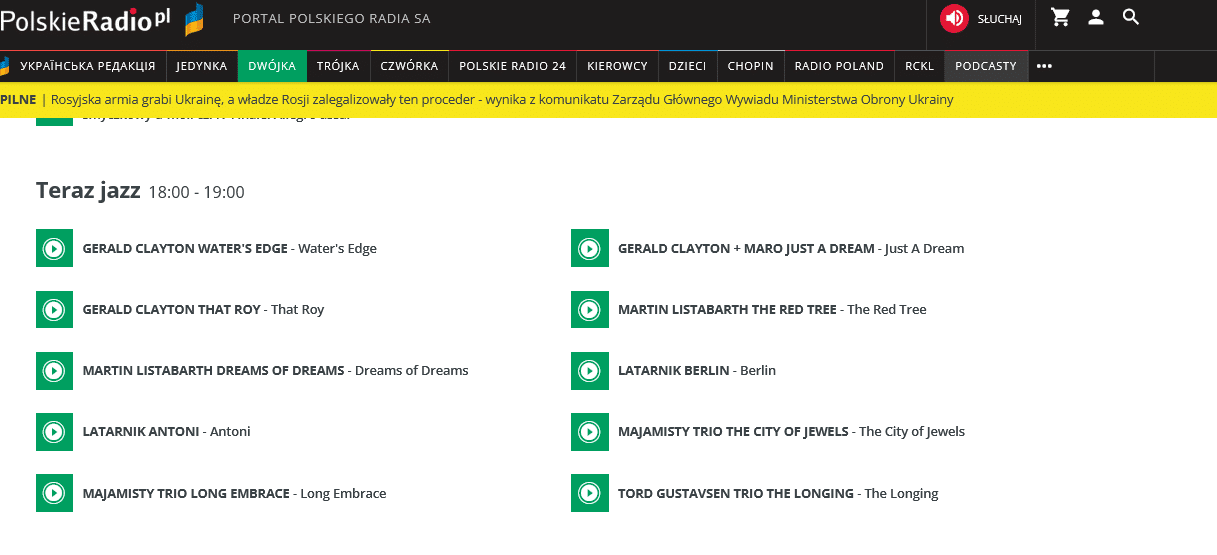Open RCKL tab
The height and width of the screenshot is (555, 1217).
pyautogui.click(x=919, y=66)
